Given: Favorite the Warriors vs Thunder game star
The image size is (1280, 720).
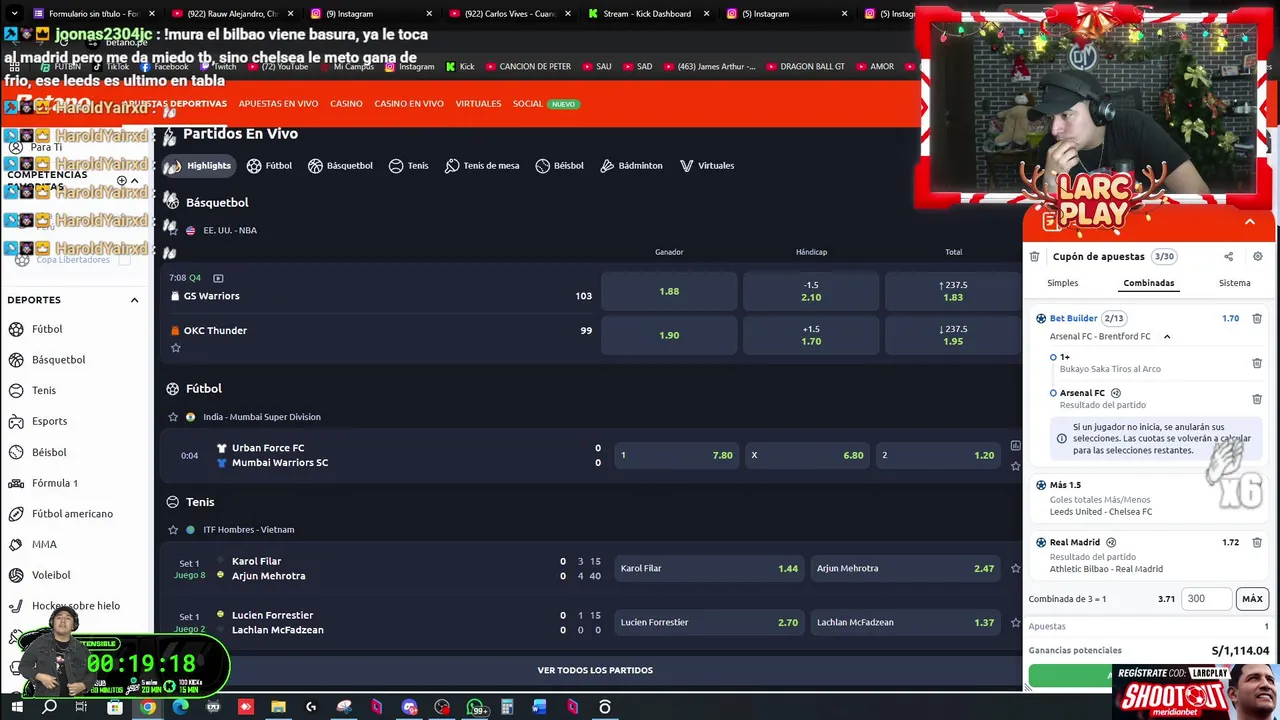Looking at the screenshot, I should 175,348.
